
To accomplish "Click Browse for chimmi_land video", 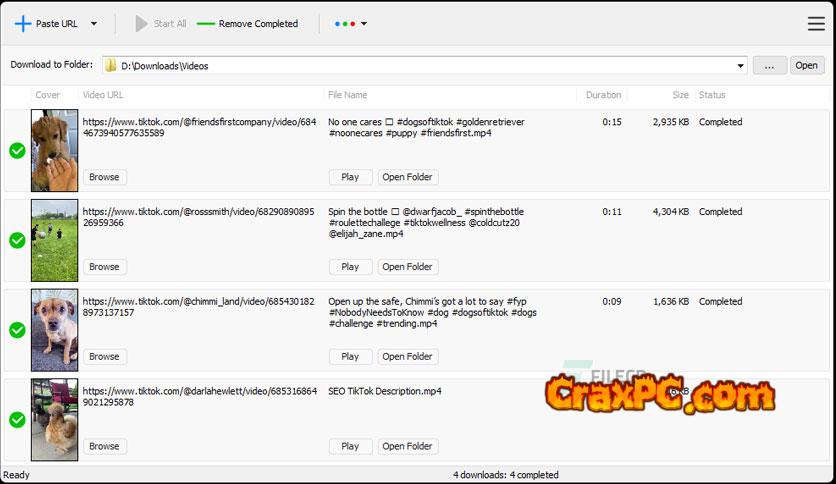I will point(104,356).
